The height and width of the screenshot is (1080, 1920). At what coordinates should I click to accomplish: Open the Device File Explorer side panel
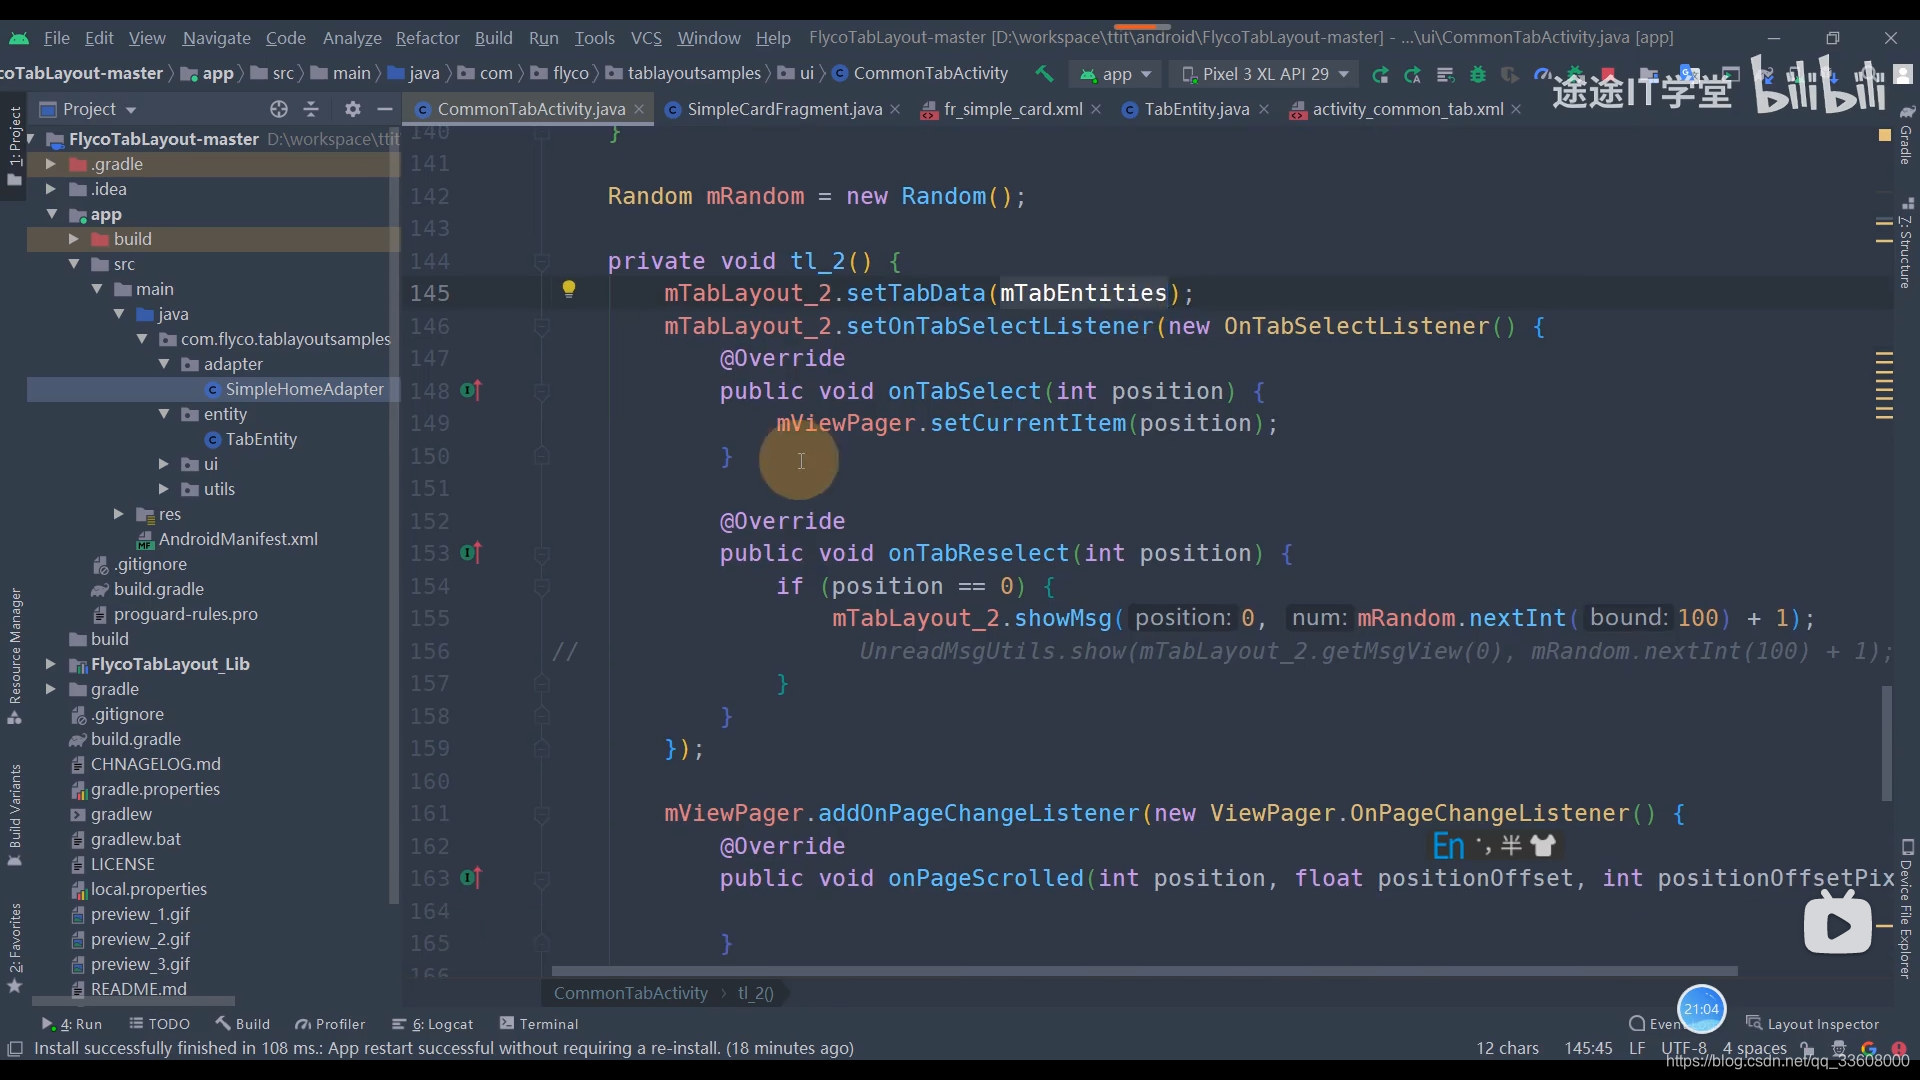[x=1906, y=909]
